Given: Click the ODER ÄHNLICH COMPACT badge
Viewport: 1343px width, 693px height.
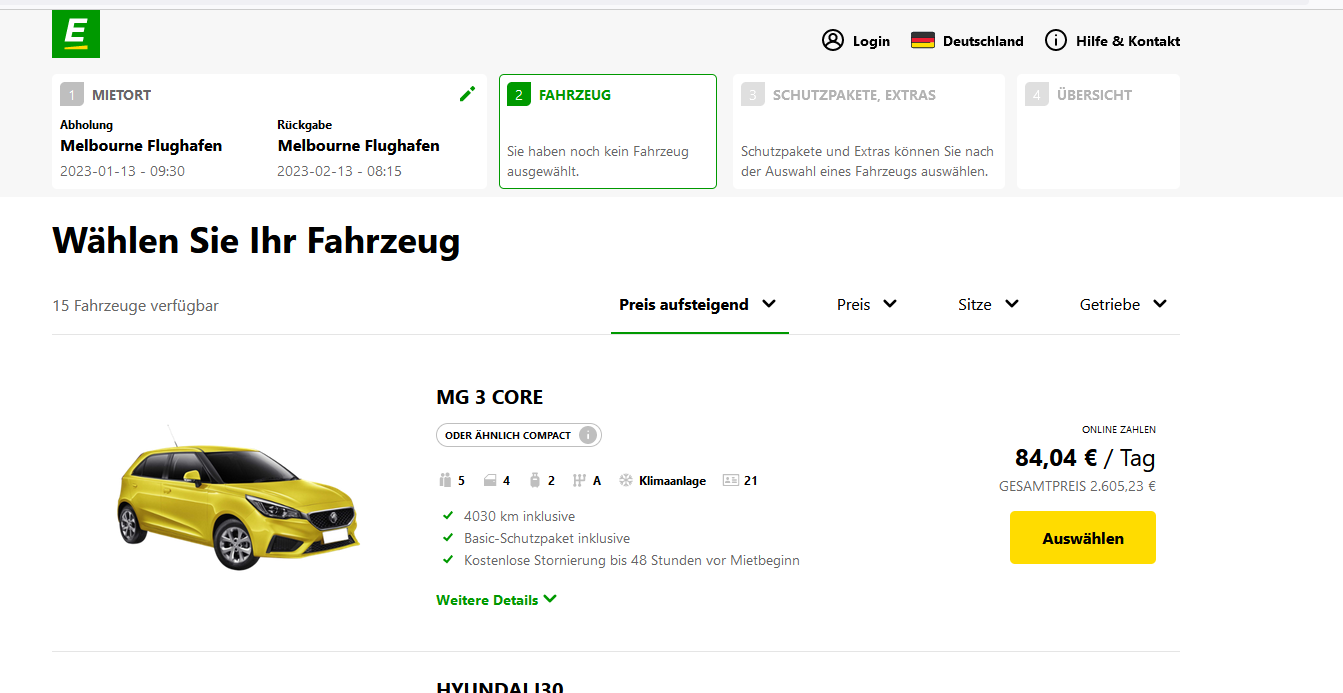Looking at the screenshot, I should pos(519,435).
